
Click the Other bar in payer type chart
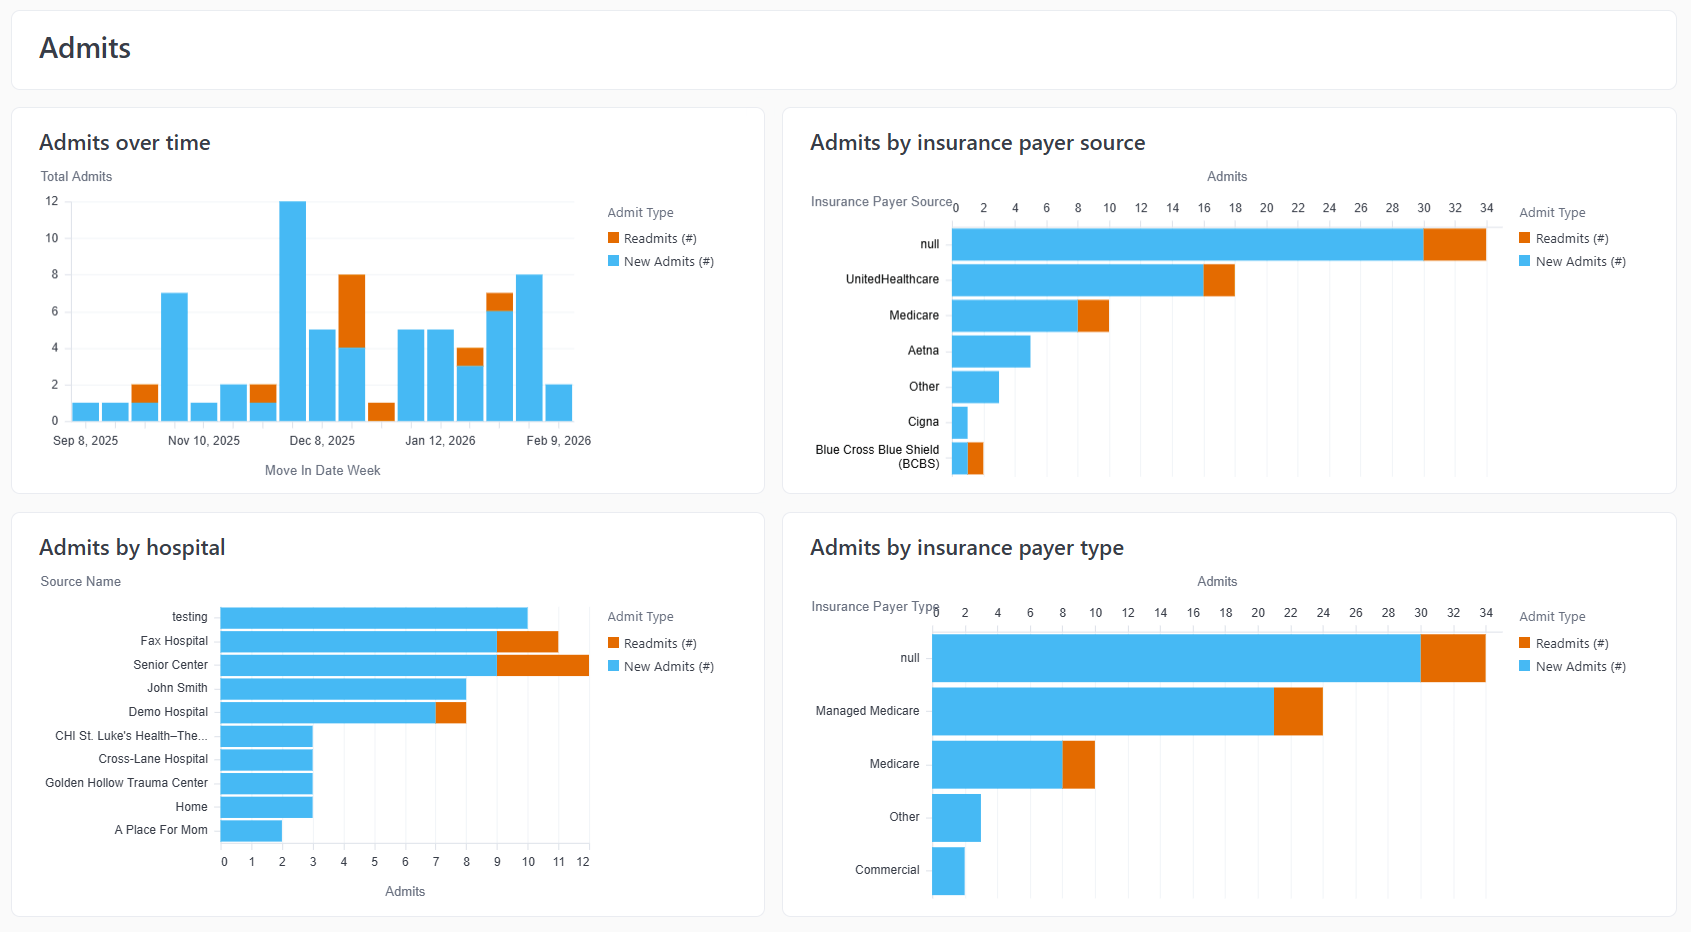[x=956, y=818]
